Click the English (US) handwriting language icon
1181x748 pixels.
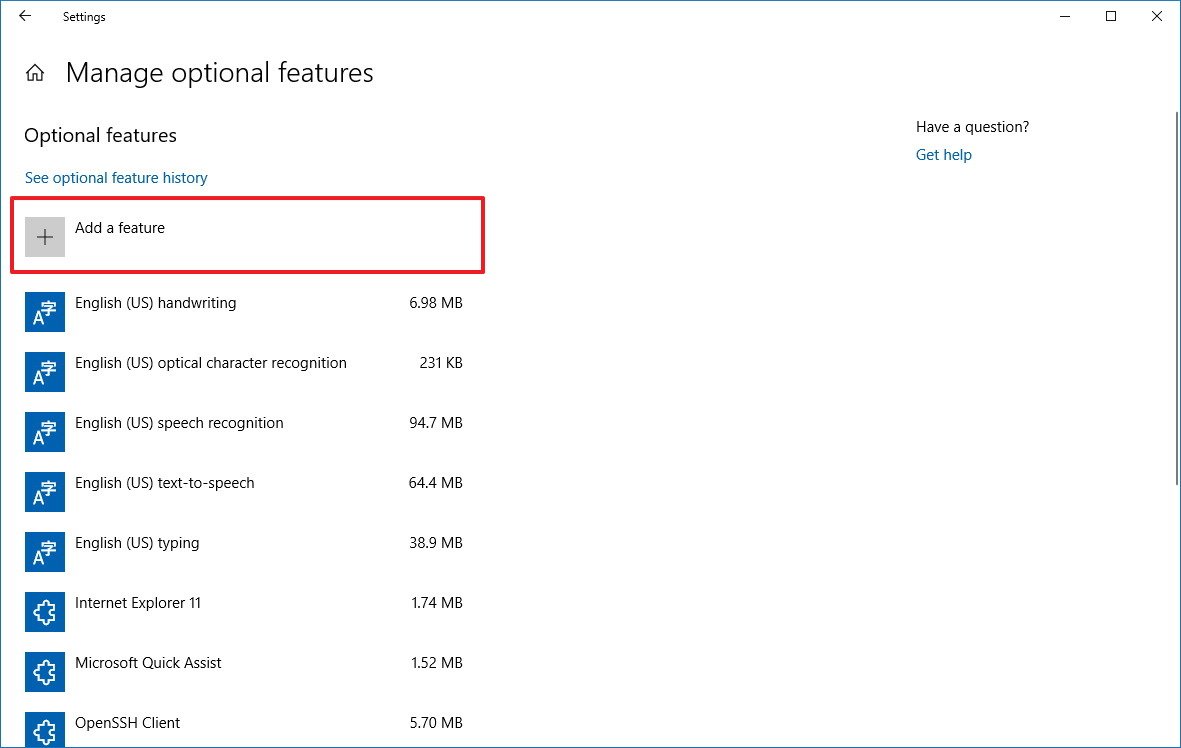45,312
